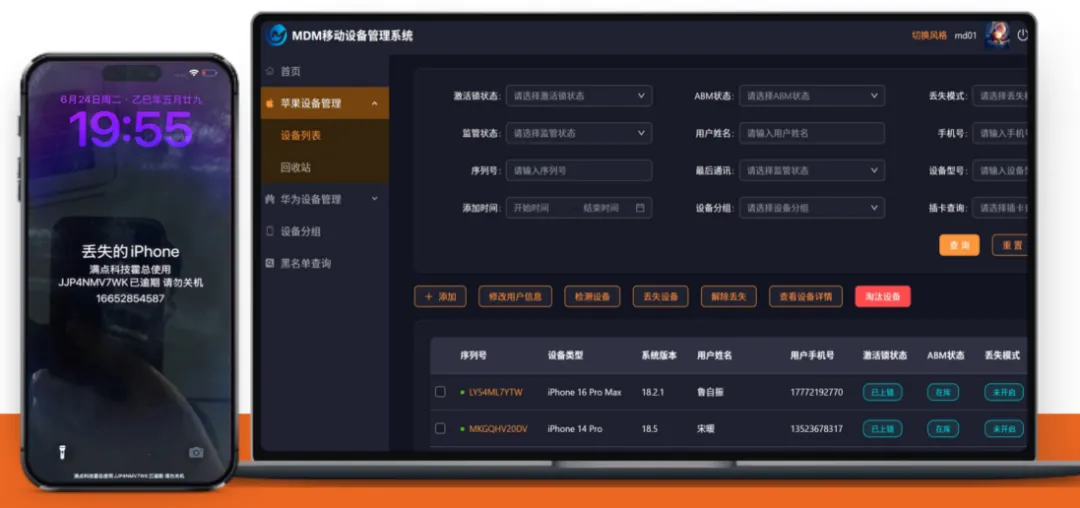Image resolution: width=1080 pixels, height=508 pixels.
Task: Click the power logout icon
Action: click(x=1022, y=35)
